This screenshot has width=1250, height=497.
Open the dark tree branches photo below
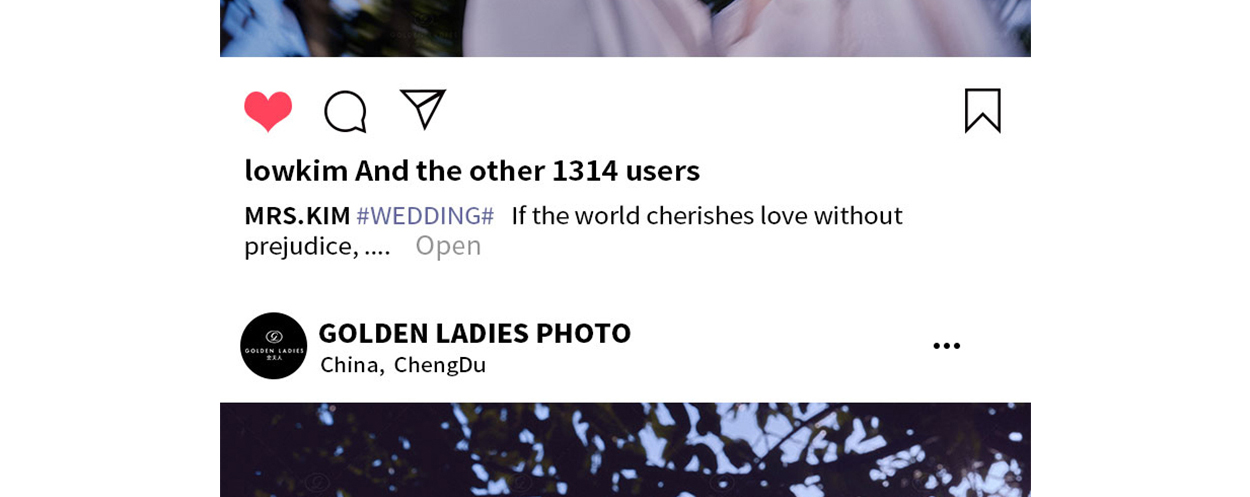625,450
